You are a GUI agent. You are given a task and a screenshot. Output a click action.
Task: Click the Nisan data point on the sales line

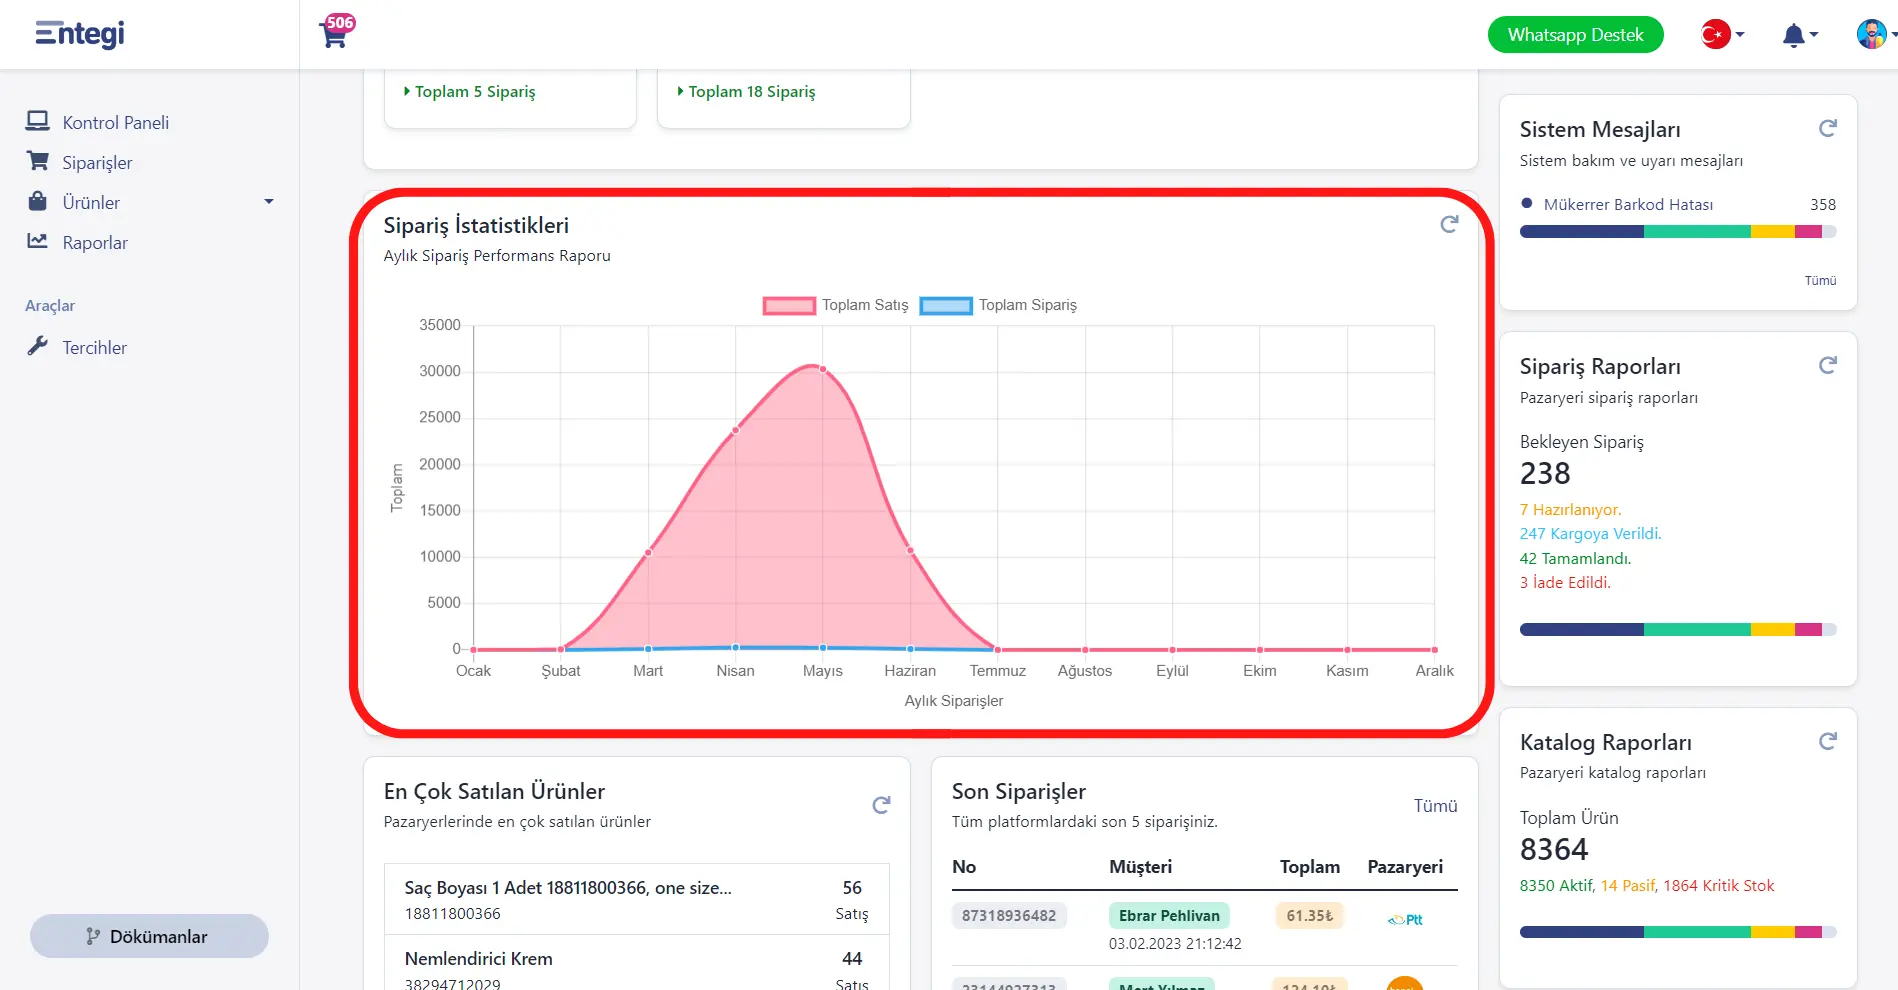[736, 430]
